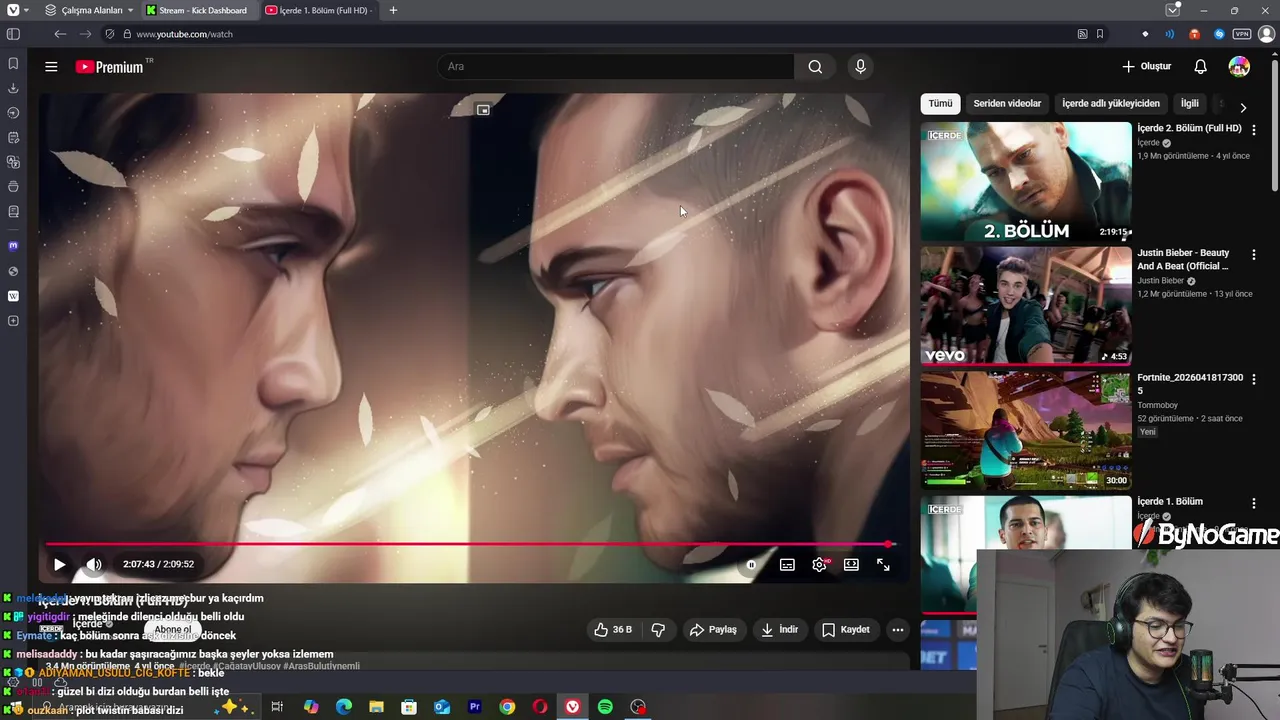This screenshot has width=1280, height=720.
Task: Open browser profile avatar in toolbar
Action: [x=1266, y=34]
